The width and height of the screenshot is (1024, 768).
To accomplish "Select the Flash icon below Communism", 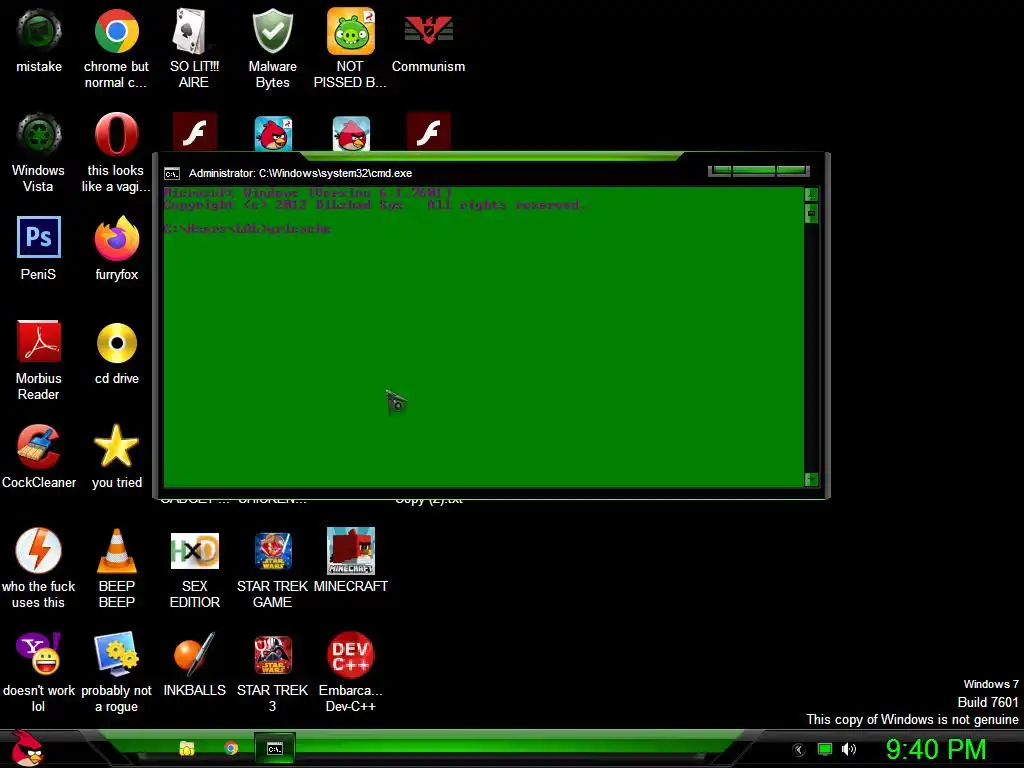I will pos(428,132).
